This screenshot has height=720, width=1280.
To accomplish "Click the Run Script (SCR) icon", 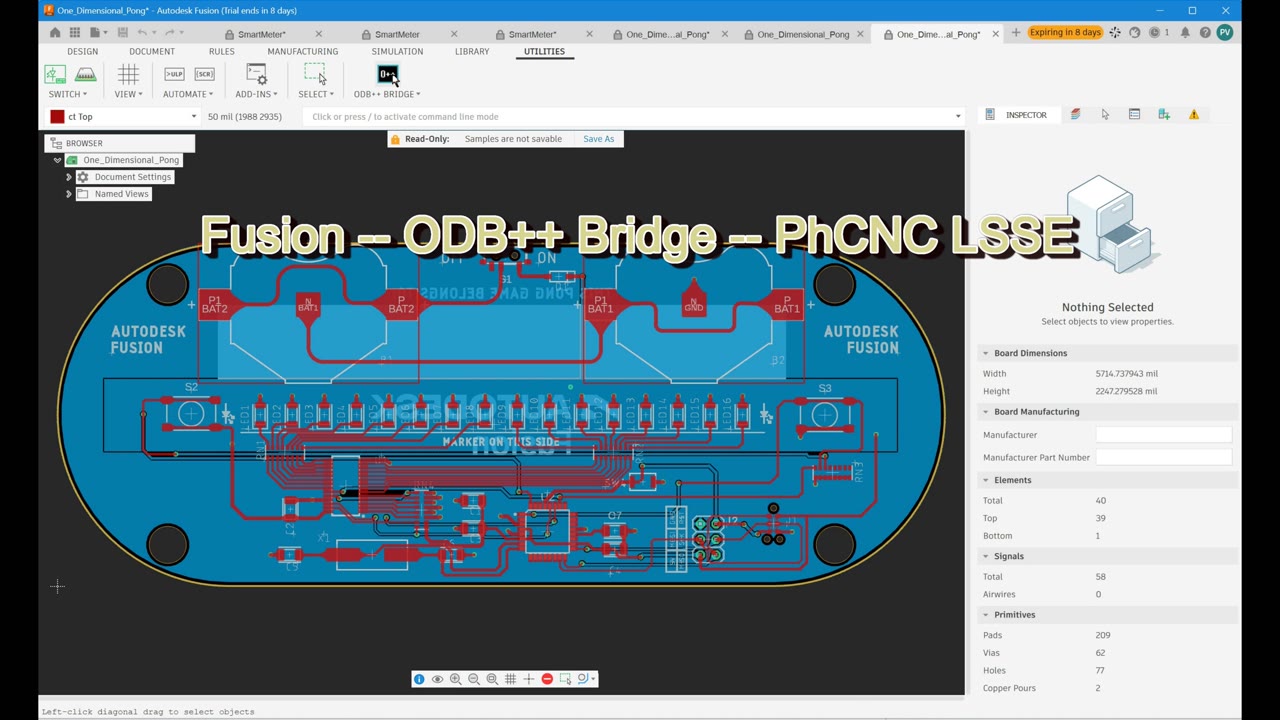I will [204, 75].
